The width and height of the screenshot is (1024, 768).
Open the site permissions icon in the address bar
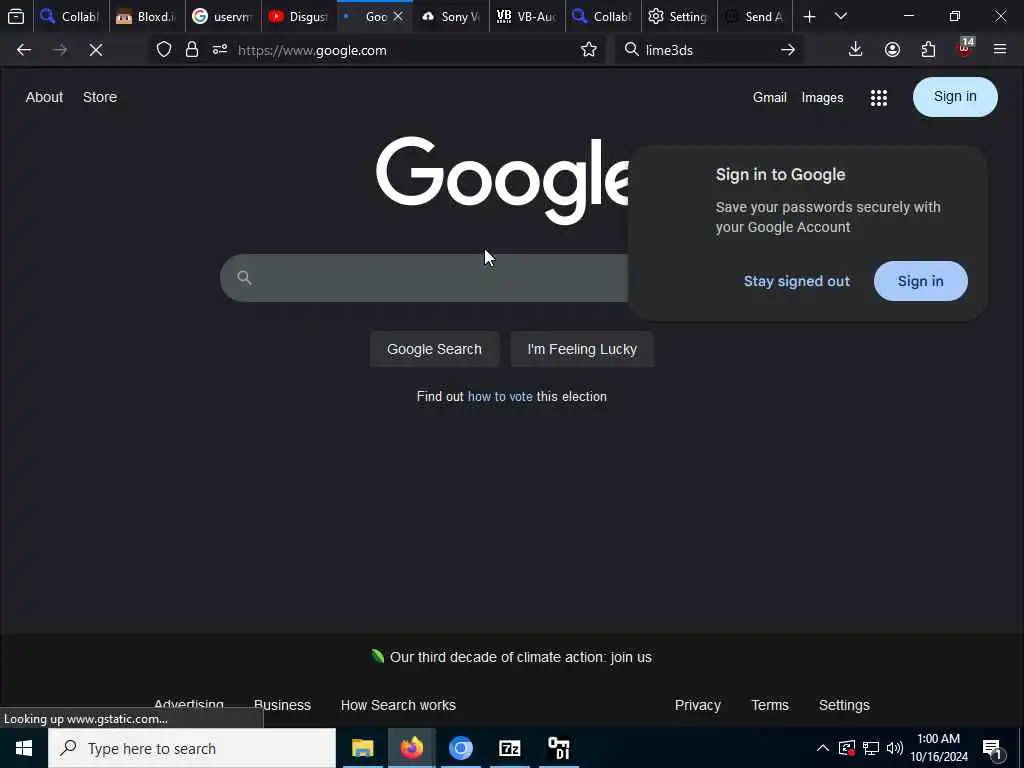click(219, 50)
